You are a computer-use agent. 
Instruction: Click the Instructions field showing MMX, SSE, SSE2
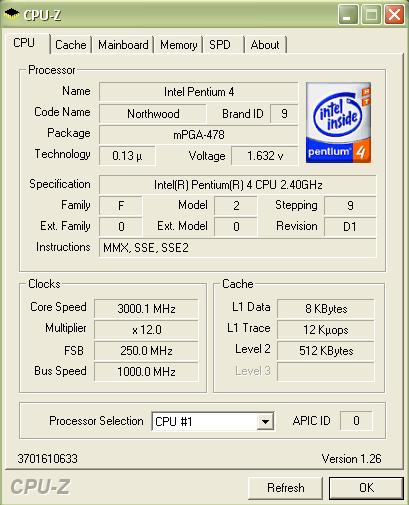click(x=238, y=248)
